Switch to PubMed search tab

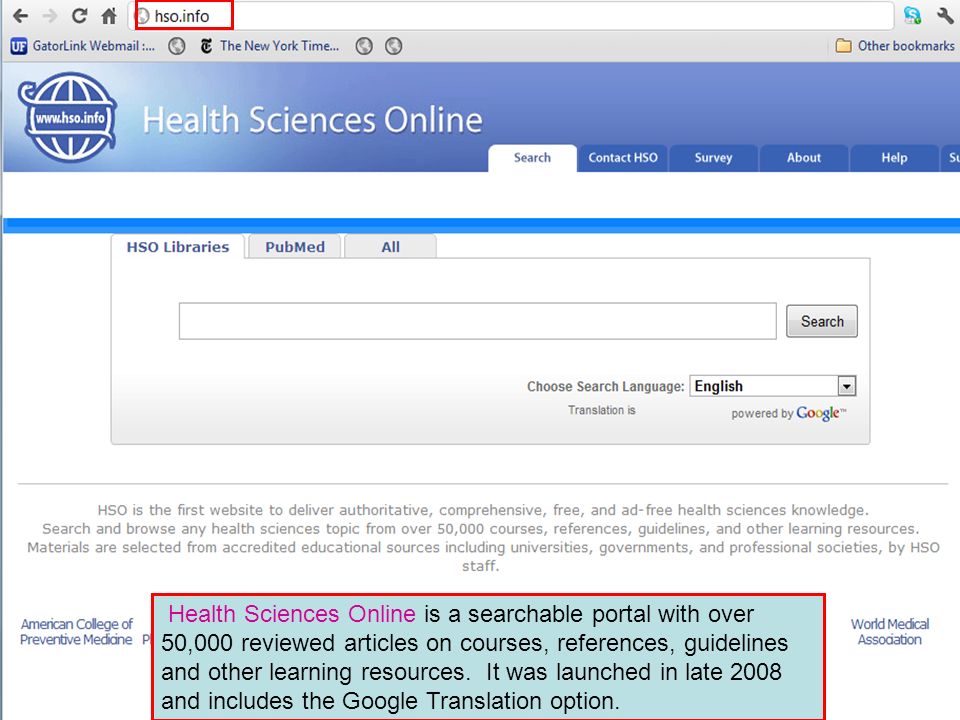coord(294,247)
